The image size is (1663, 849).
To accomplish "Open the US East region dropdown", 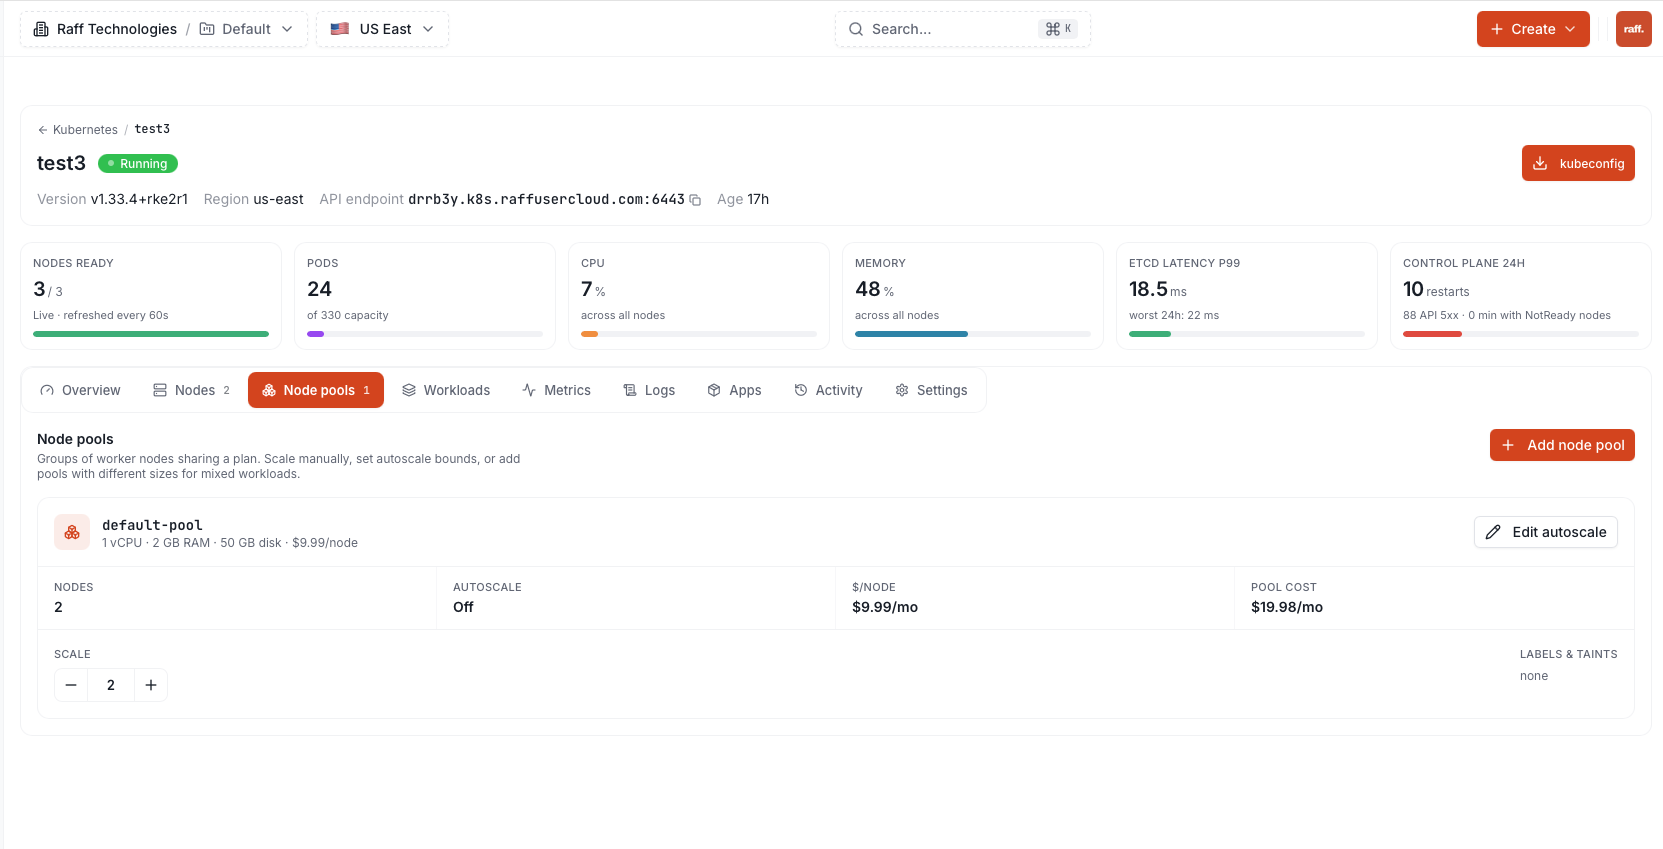I will point(383,29).
